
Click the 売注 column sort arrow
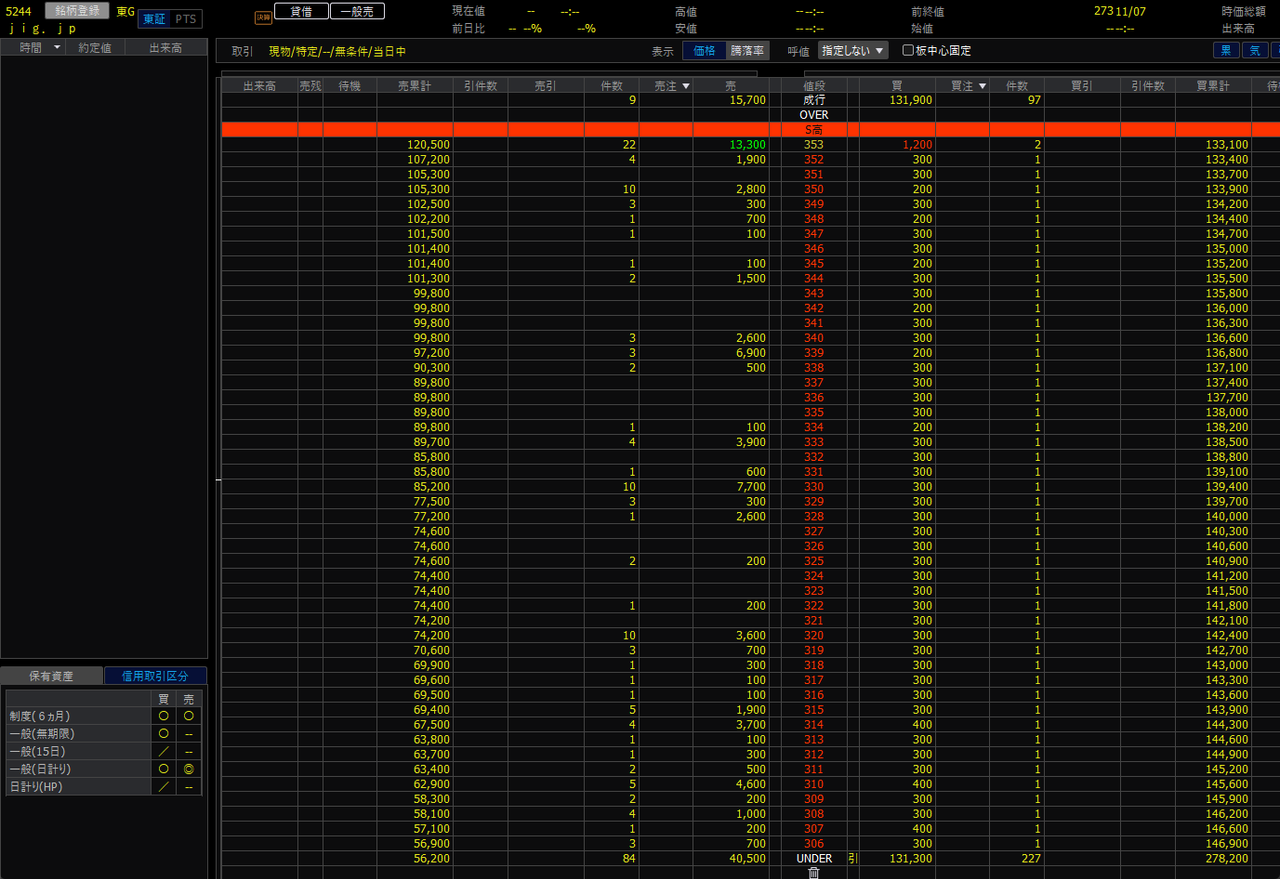click(685, 86)
